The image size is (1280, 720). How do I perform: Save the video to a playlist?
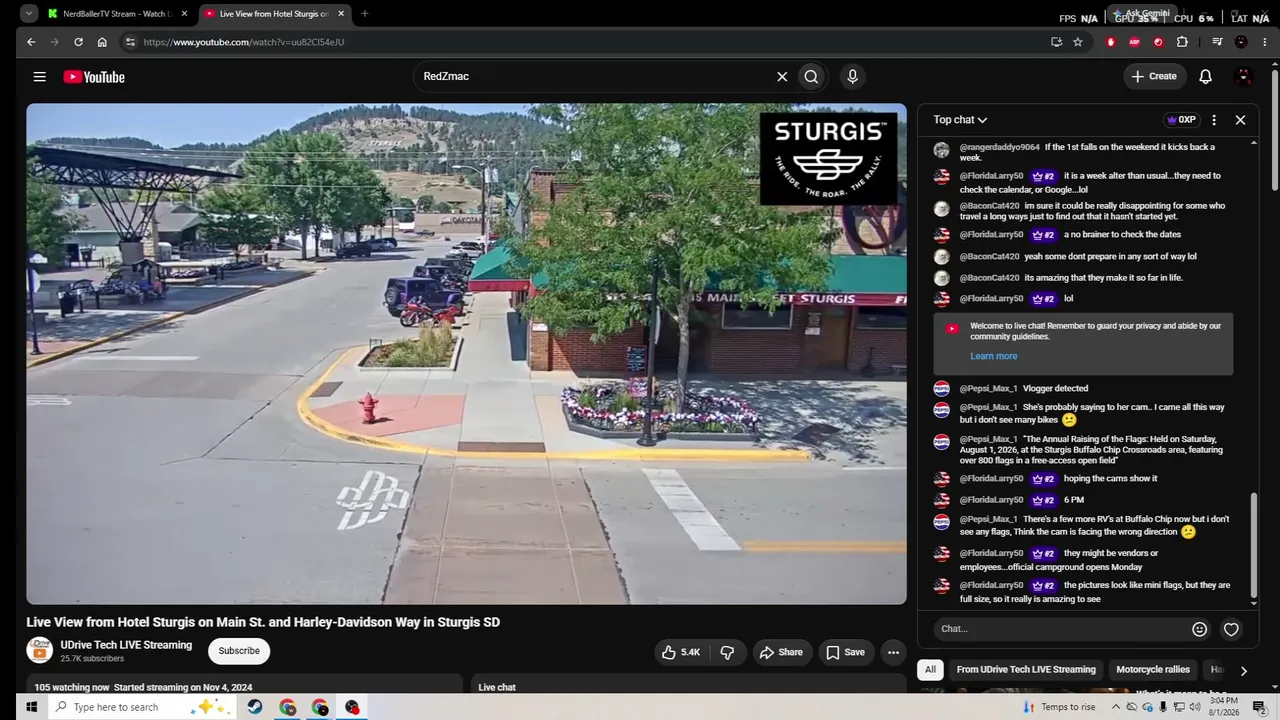pos(845,652)
